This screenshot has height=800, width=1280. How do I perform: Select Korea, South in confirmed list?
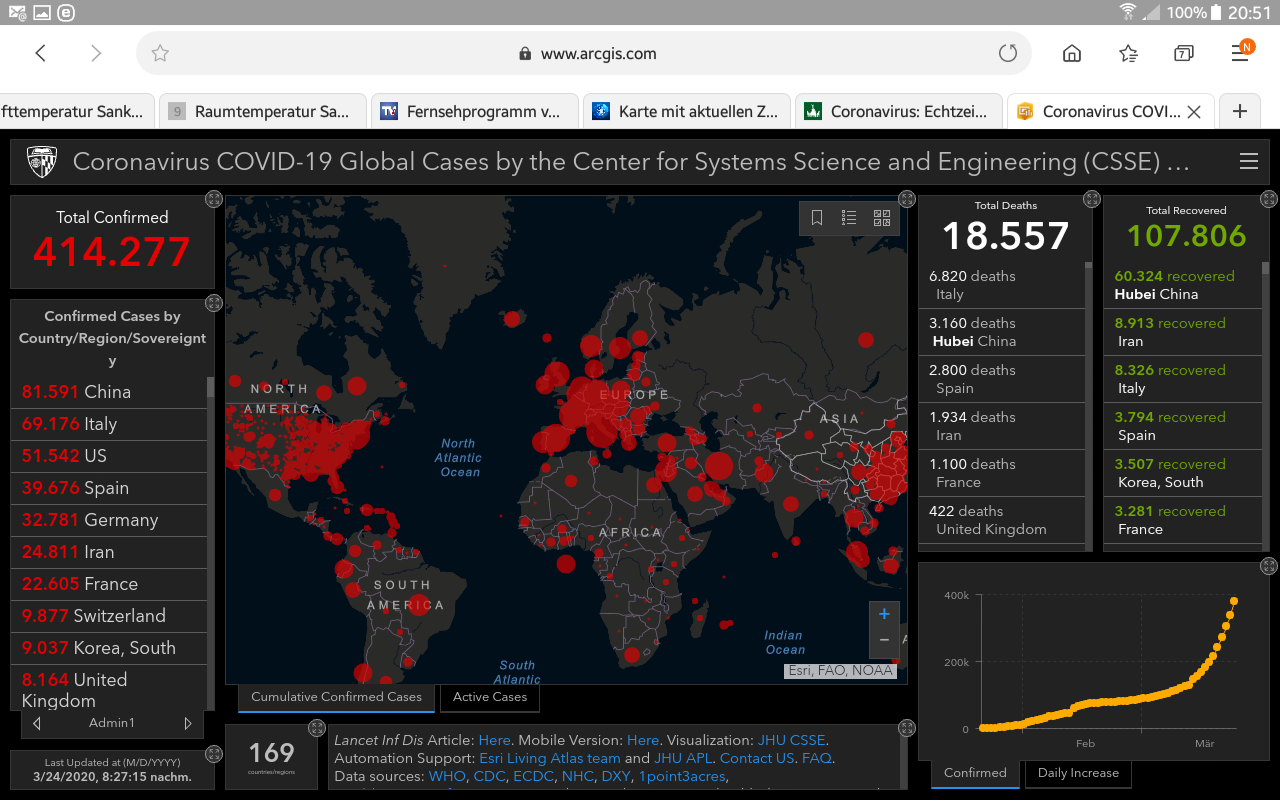[109, 648]
